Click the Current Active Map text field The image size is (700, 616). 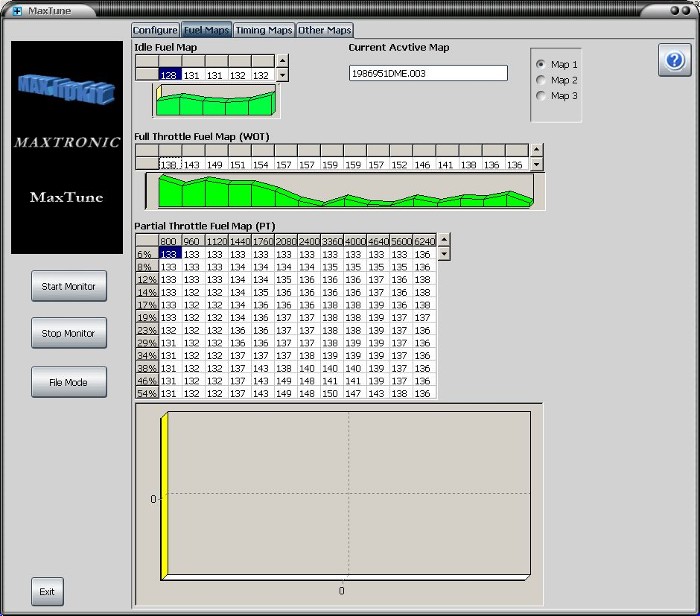pos(428,73)
